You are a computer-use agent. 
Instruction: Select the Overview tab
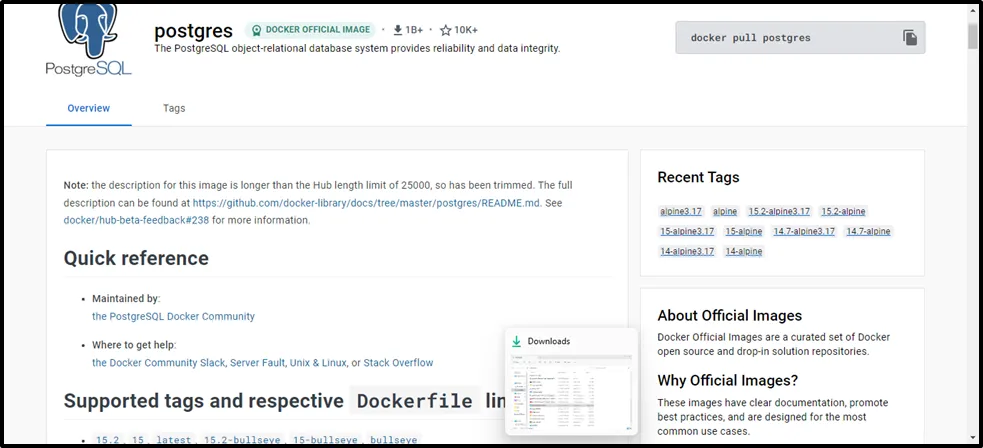point(88,108)
